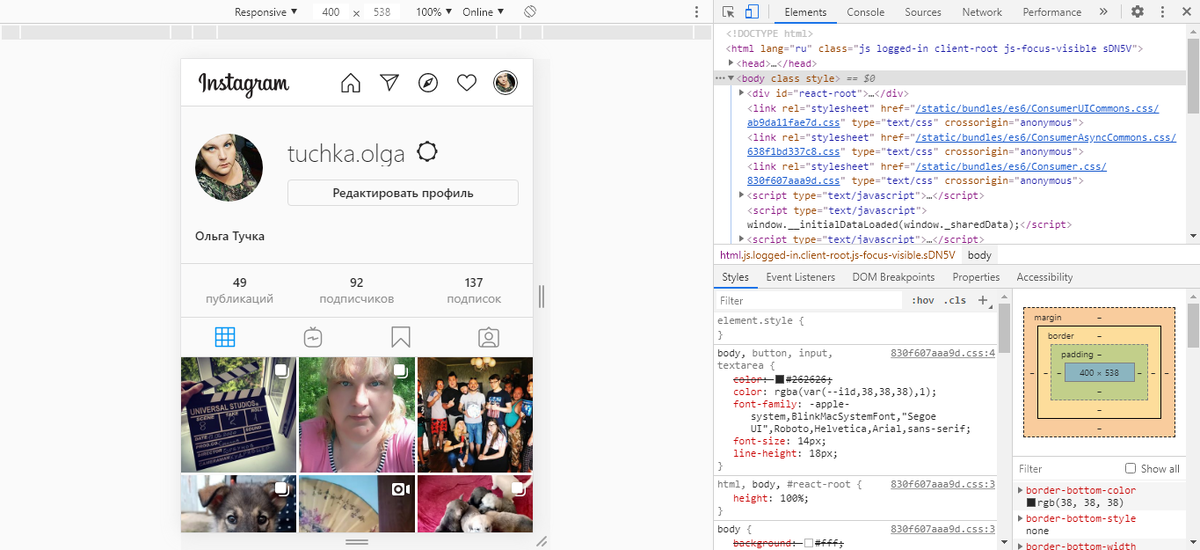Image resolution: width=1200 pixels, height=550 pixels.
Task: Open the group party photo thumbnail
Action: 474,414
